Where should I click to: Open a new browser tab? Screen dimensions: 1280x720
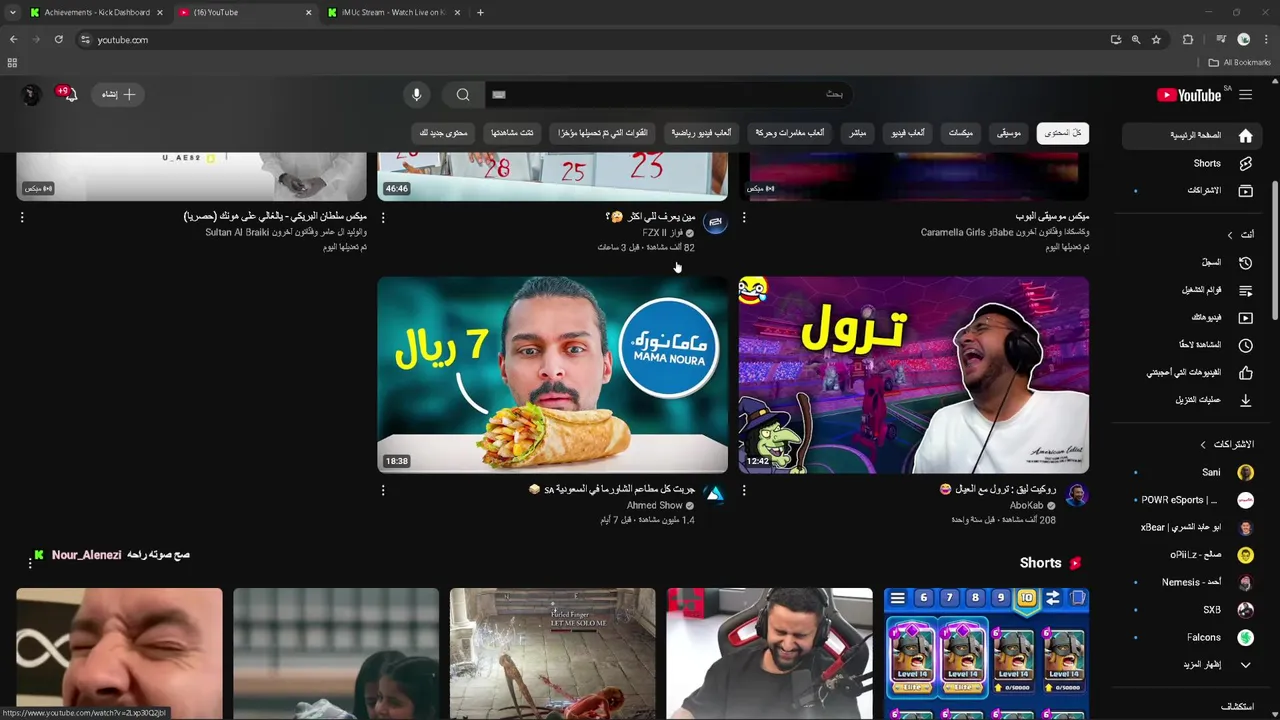click(x=480, y=12)
